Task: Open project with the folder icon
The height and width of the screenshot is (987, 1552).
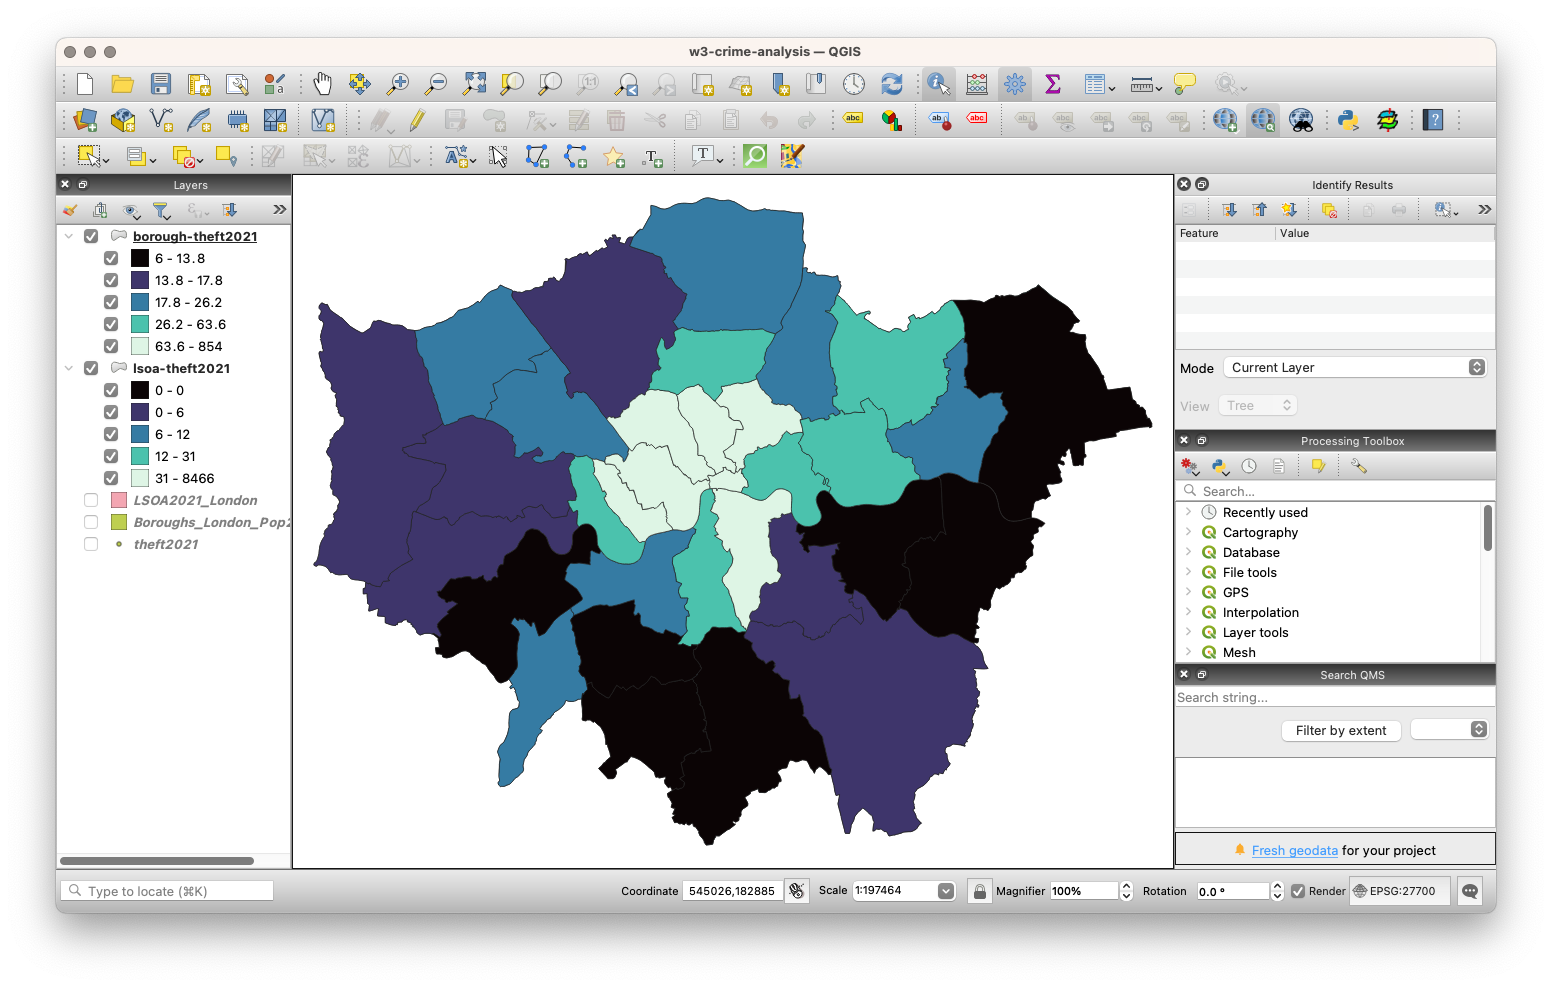Action: point(123,84)
